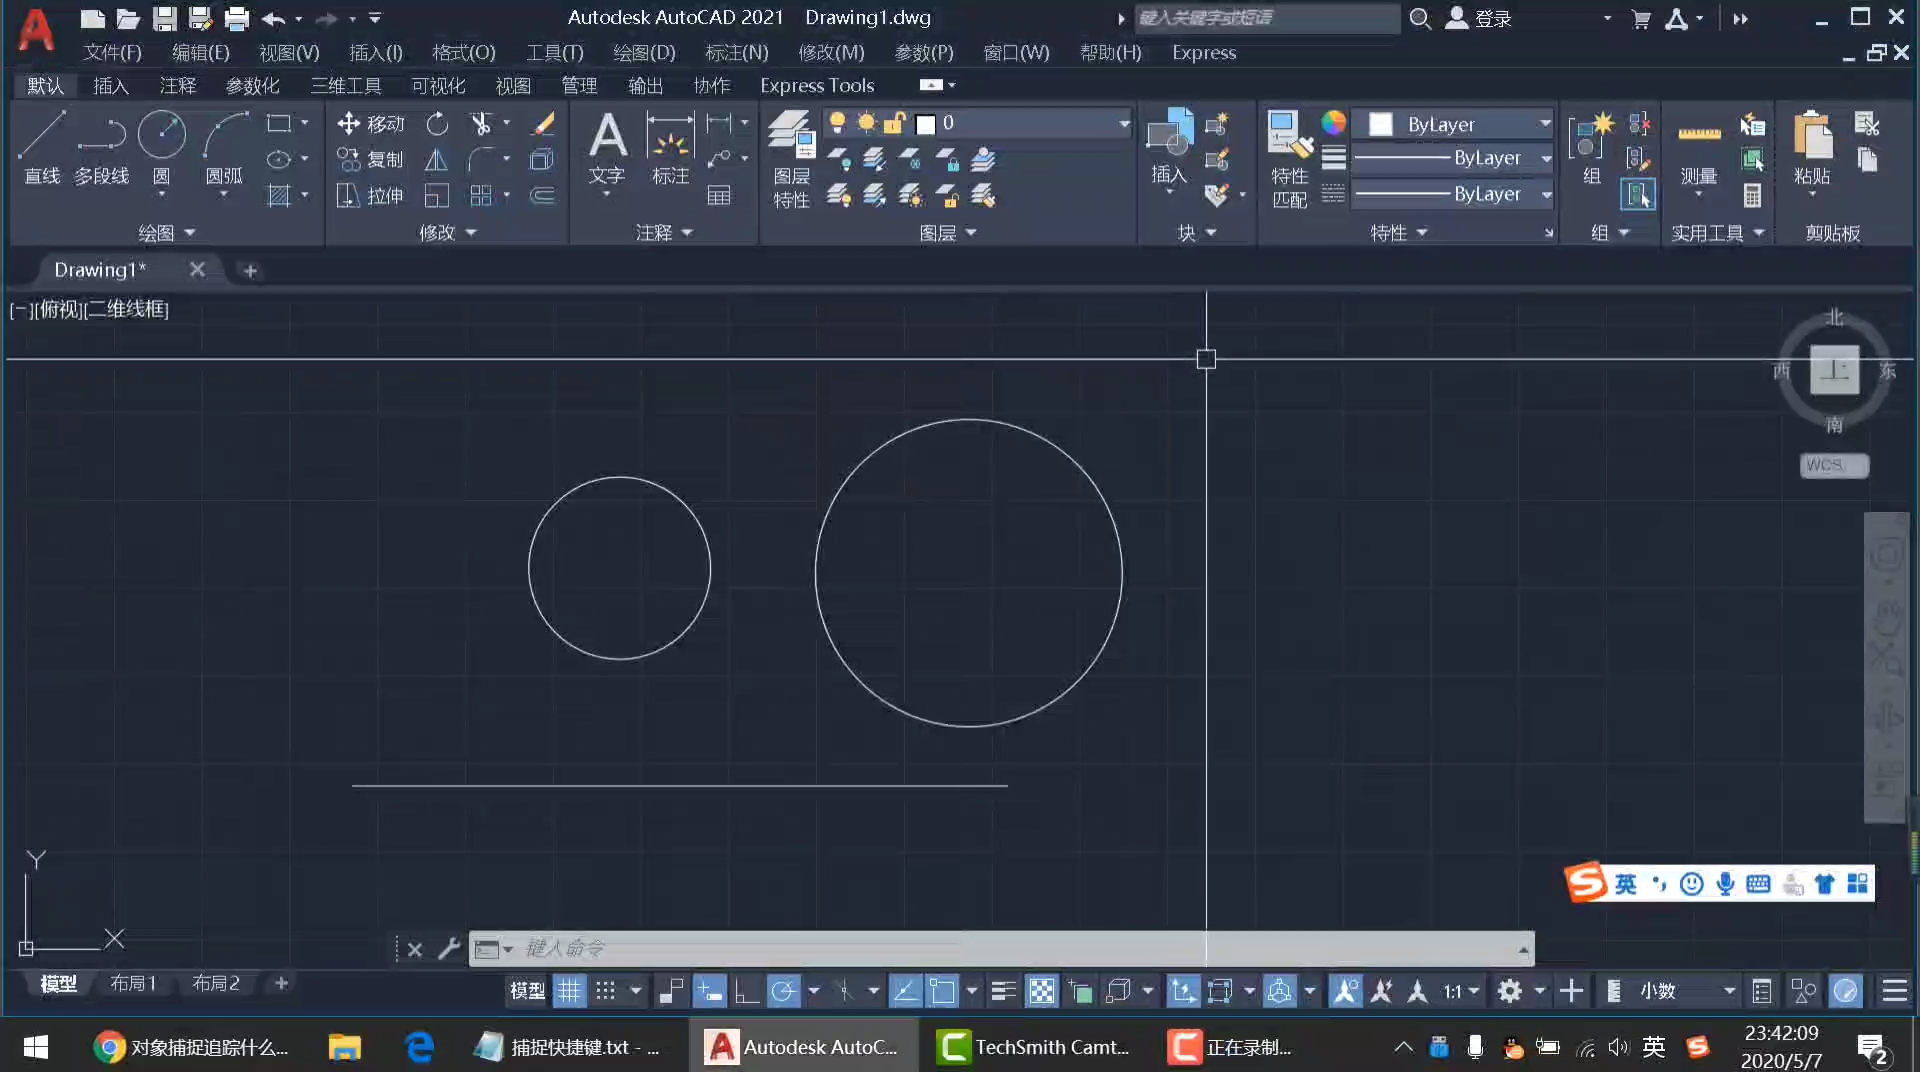
Task: Click the Group (组) icon
Action: point(1591,148)
